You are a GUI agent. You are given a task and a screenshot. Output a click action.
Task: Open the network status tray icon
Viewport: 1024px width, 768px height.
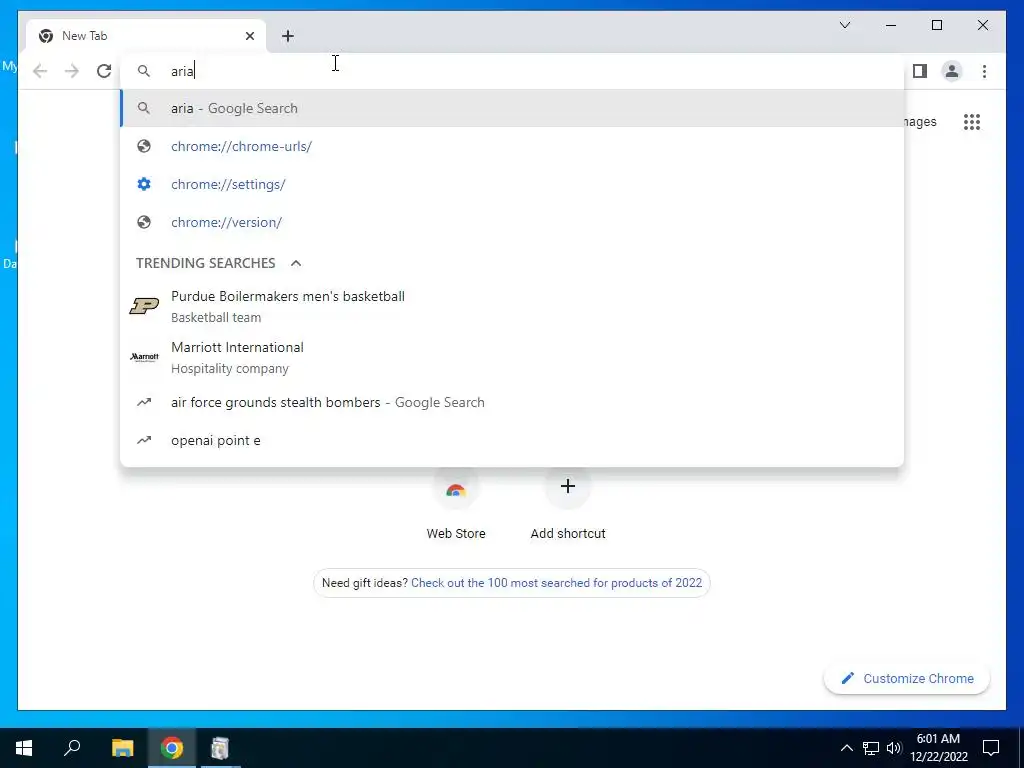[x=871, y=748]
